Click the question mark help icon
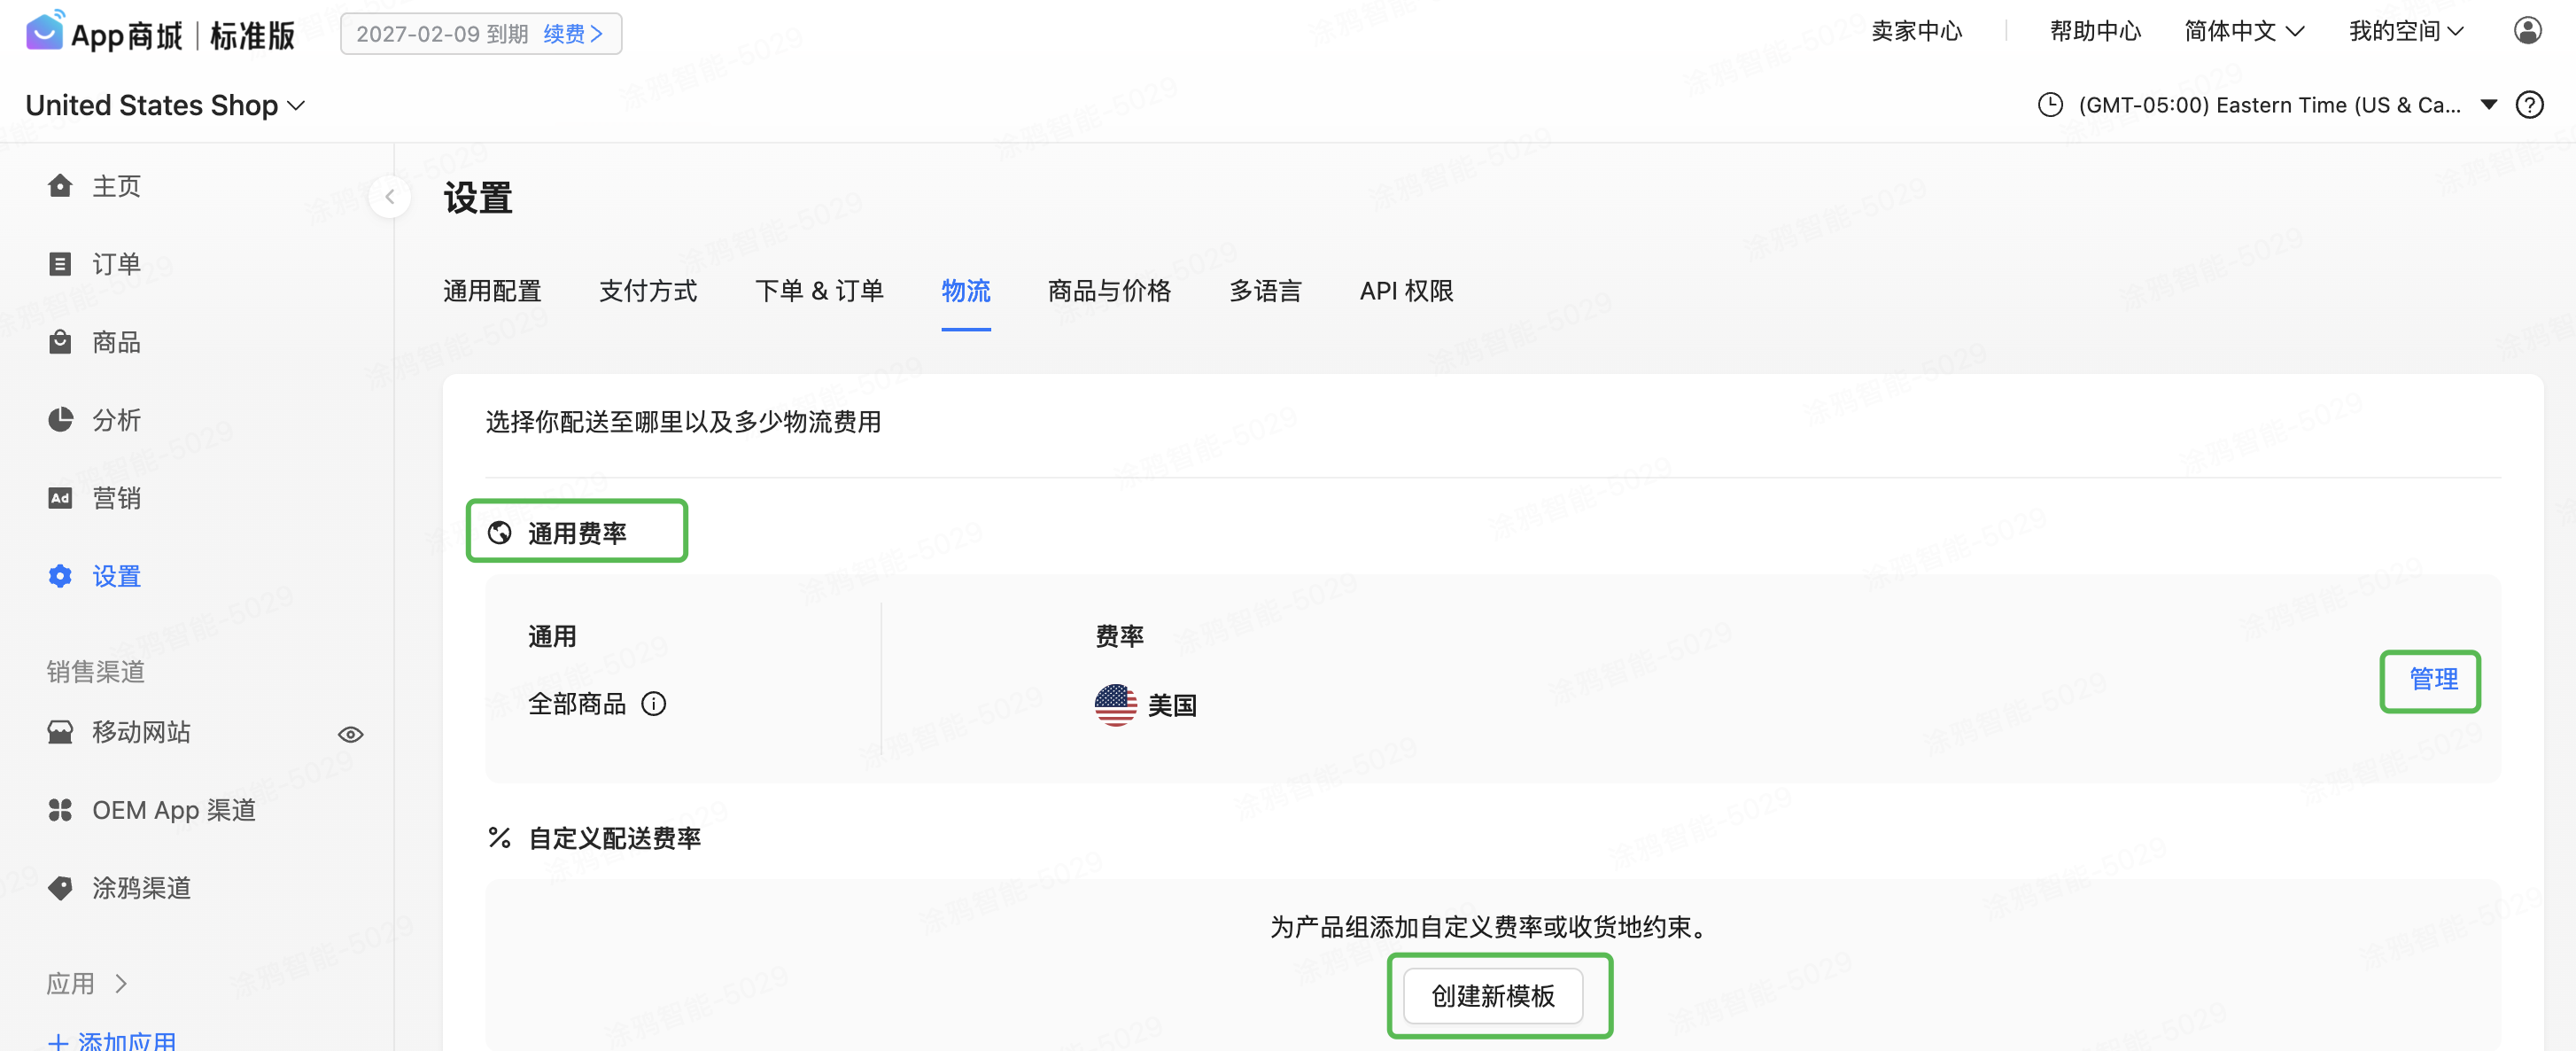 coord(2529,105)
